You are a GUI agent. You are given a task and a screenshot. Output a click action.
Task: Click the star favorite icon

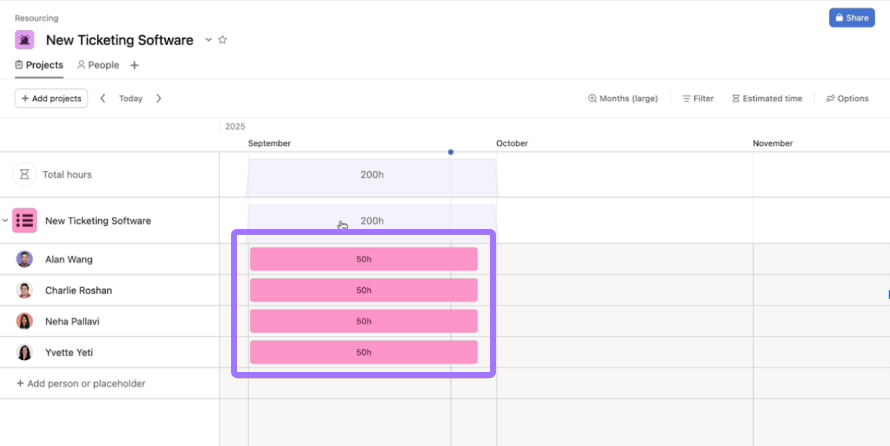(223, 40)
